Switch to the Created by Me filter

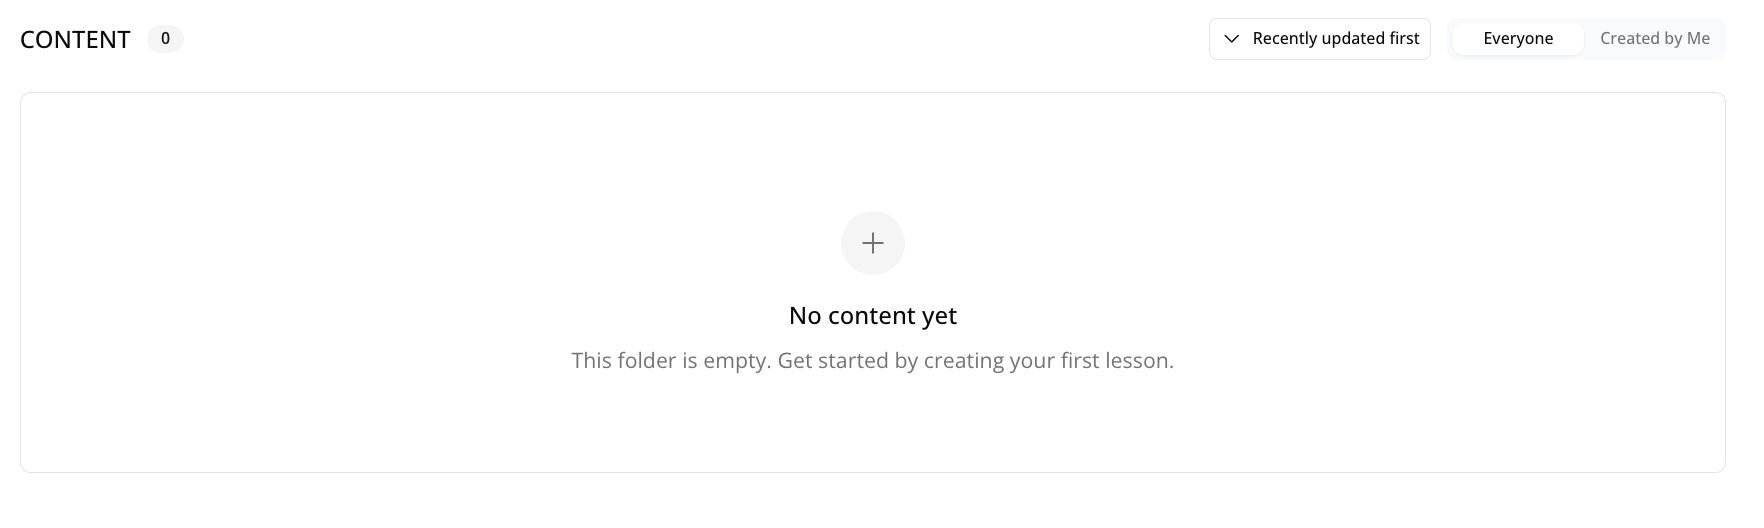[1654, 39]
